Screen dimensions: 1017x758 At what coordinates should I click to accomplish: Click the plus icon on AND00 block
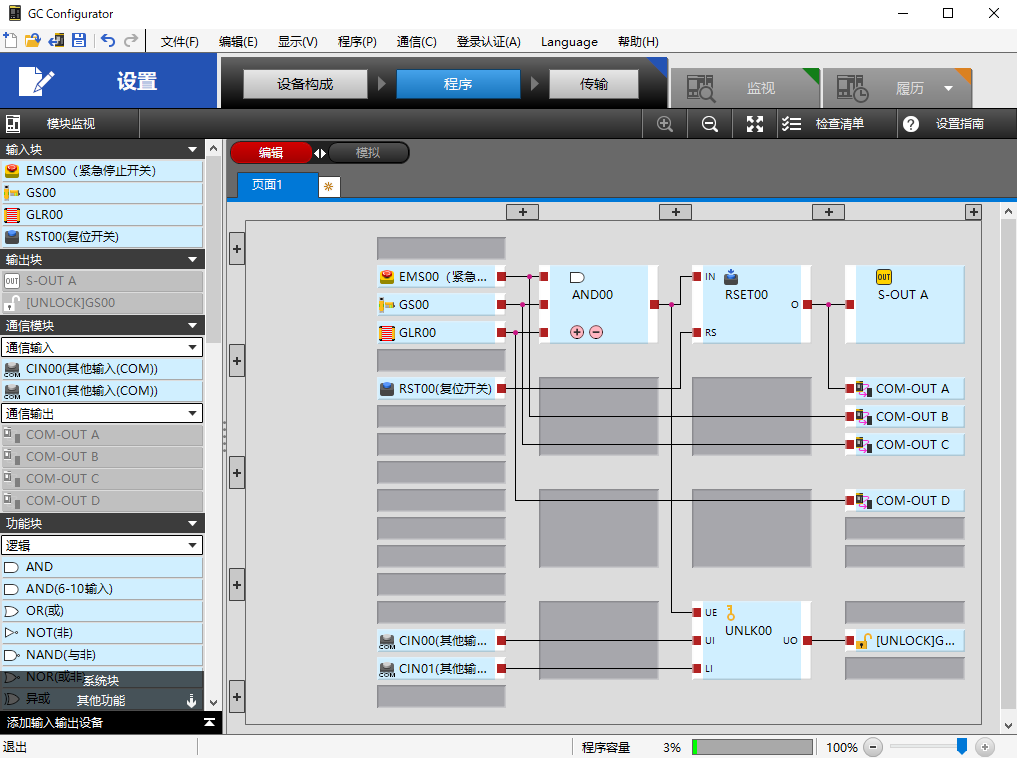(577, 332)
